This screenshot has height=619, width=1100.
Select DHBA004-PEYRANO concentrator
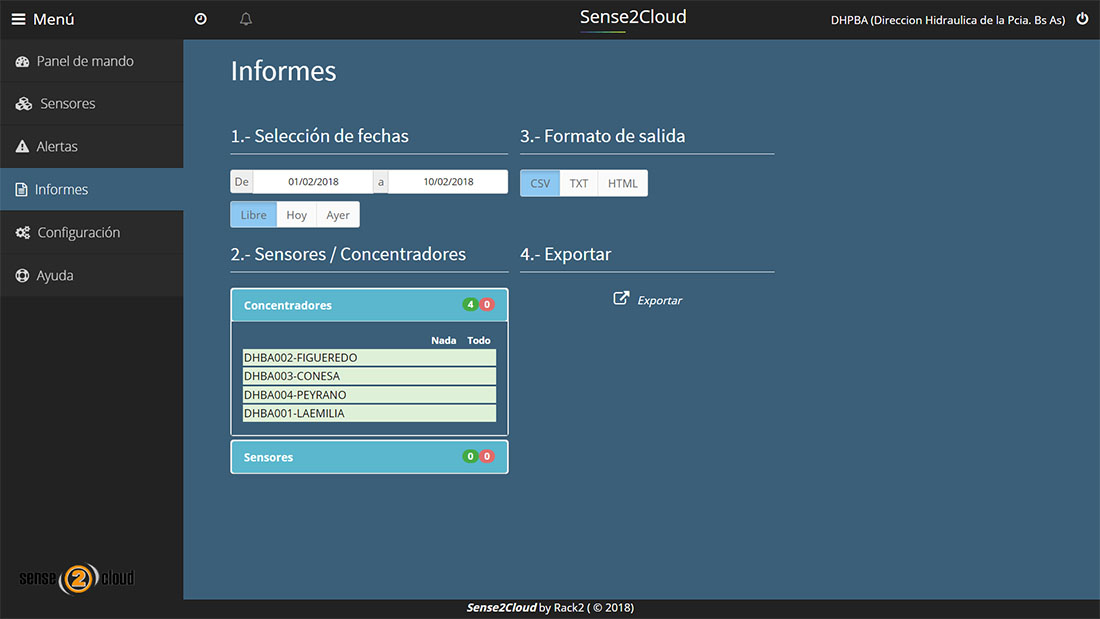[x=369, y=394]
